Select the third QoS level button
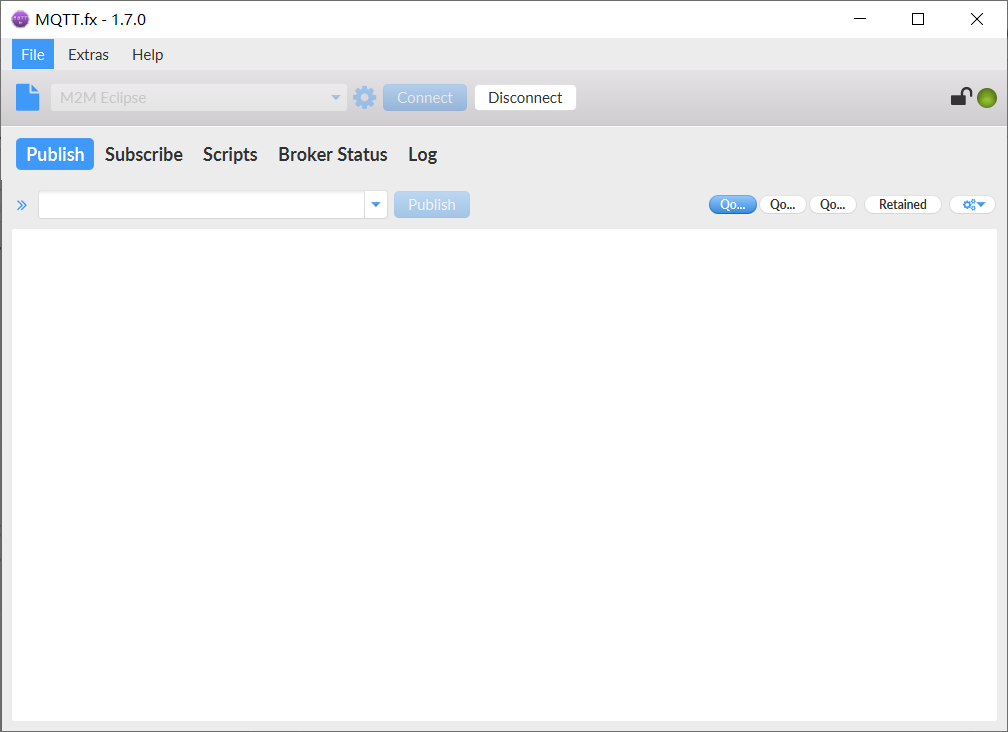 [832, 204]
